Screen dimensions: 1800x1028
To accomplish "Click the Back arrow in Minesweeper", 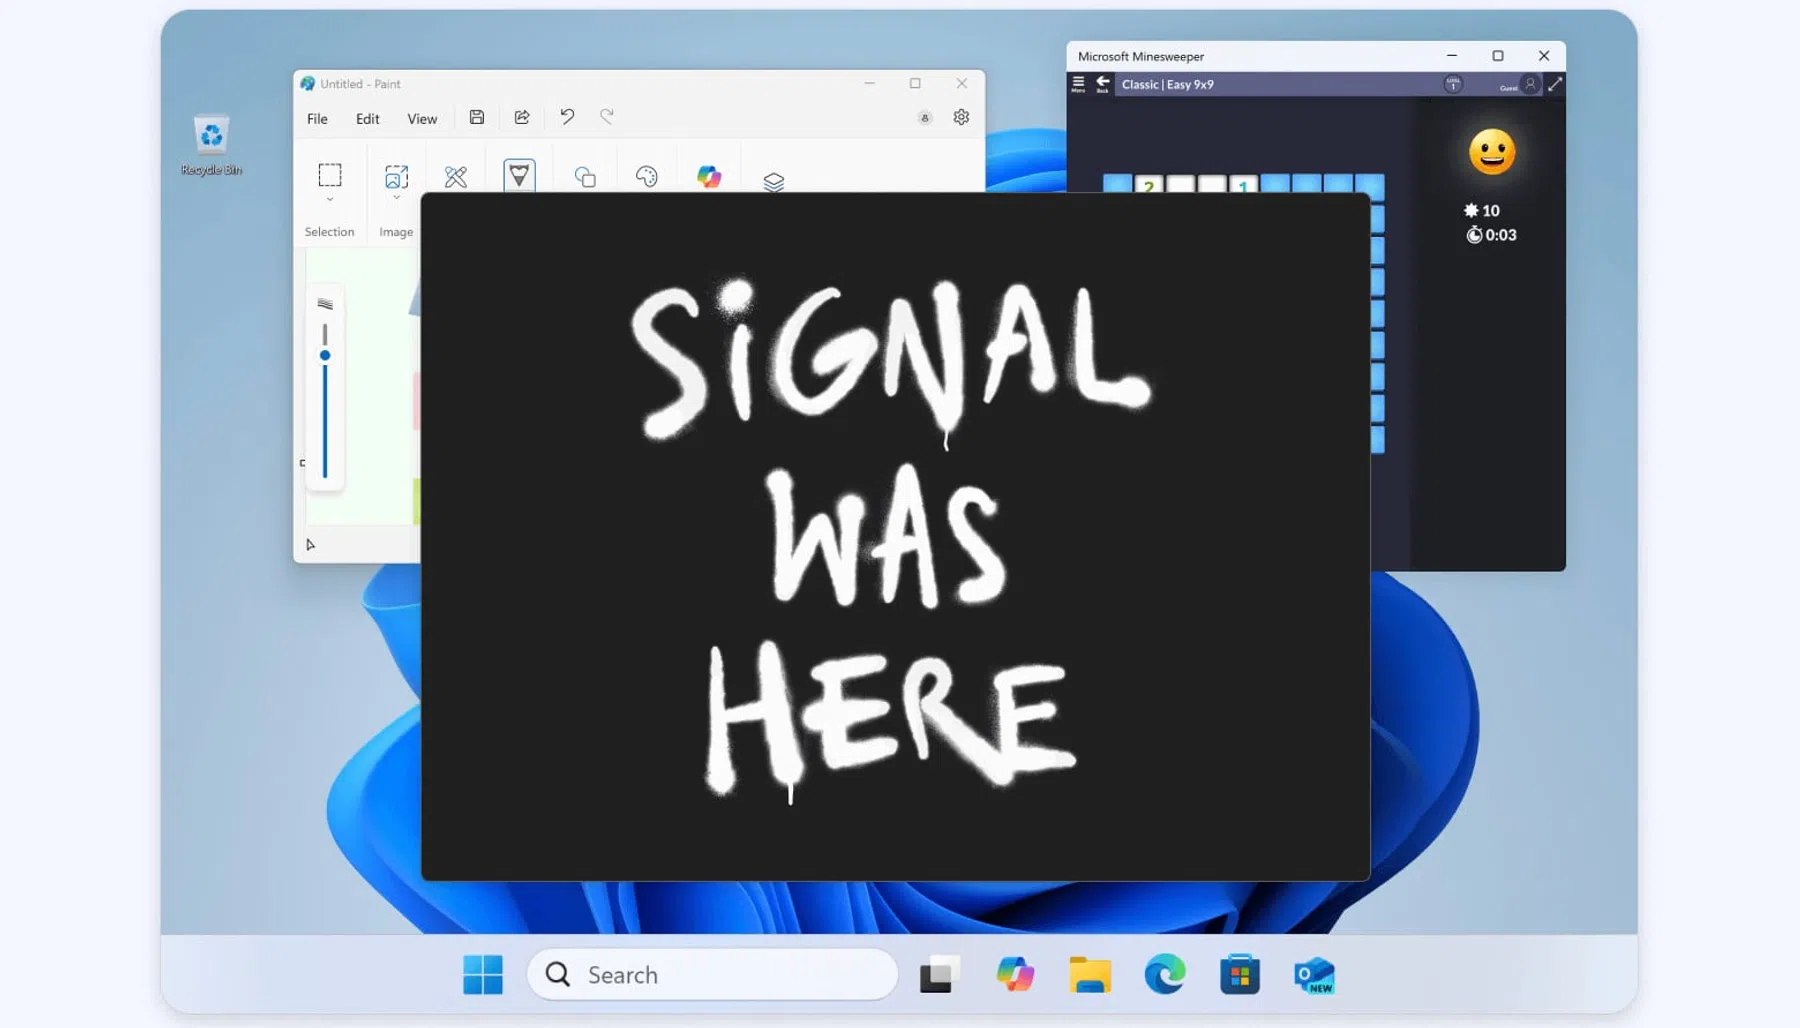I will tap(1103, 84).
